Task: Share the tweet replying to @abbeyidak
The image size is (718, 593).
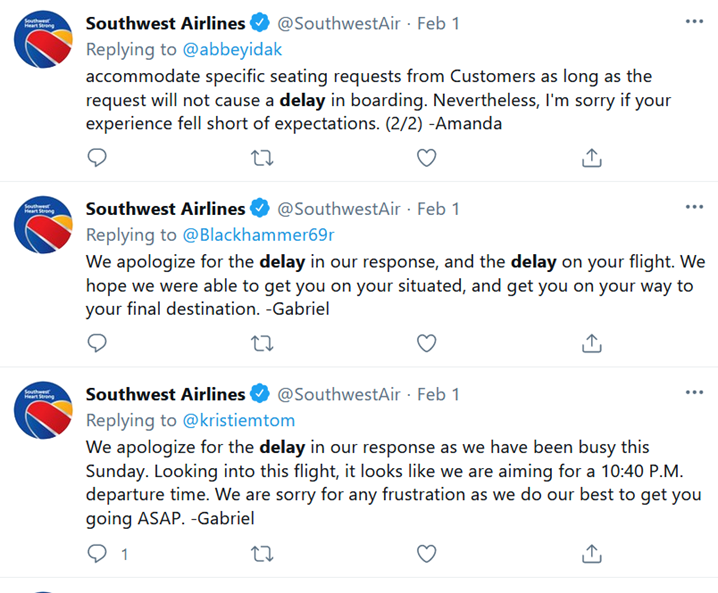Action: [x=592, y=158]
